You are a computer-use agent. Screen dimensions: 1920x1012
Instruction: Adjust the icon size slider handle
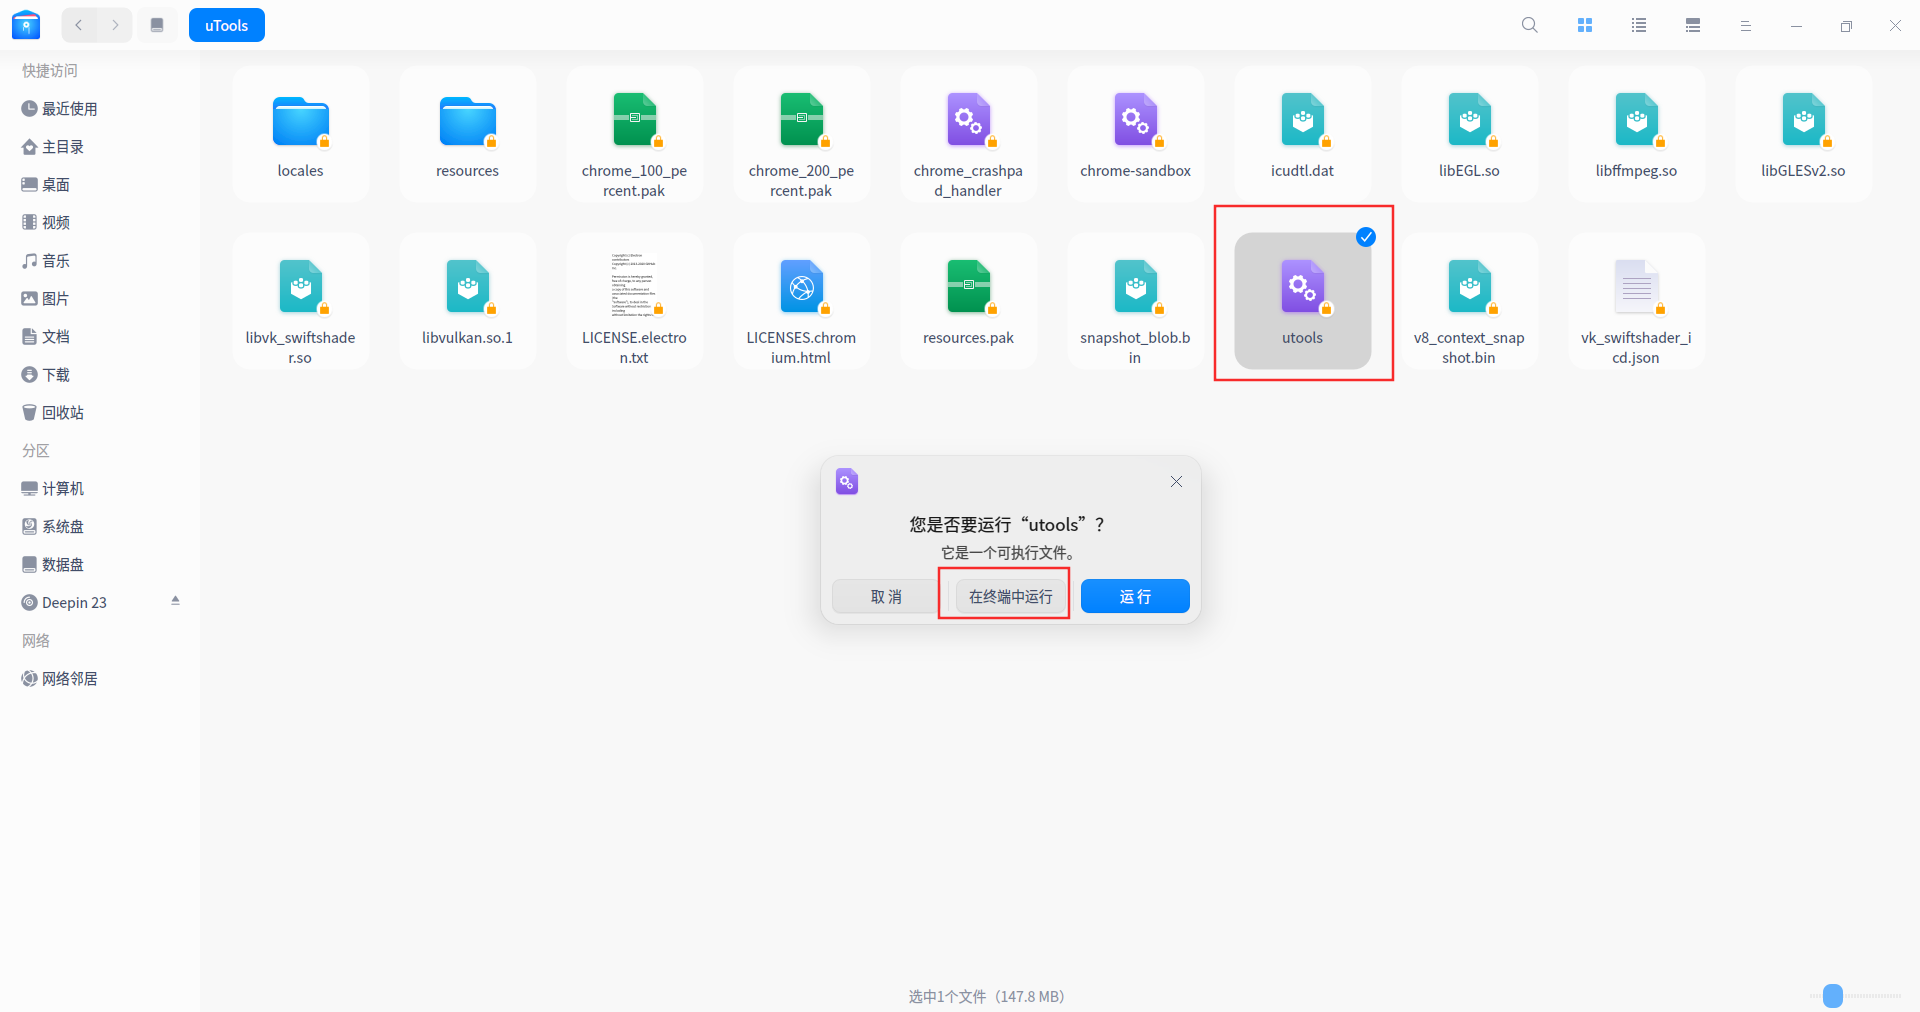point(1832,996)
